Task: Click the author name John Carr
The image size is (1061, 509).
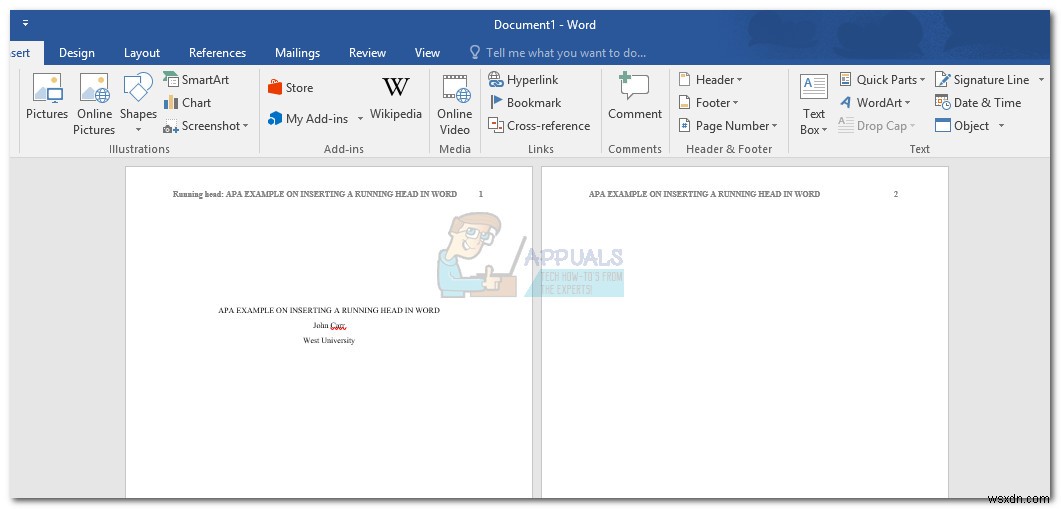Action: coord(329,326)
